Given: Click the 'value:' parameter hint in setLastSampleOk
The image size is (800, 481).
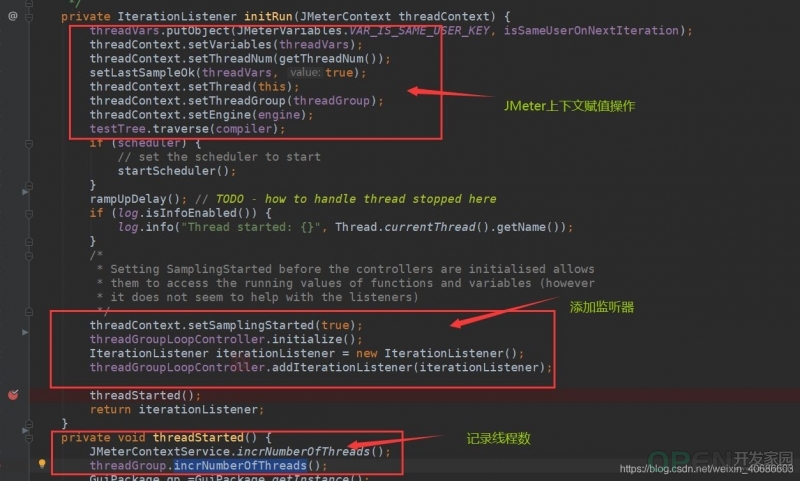Looking at the screenshot, I should pyautogui.click(x=305, y=72).
